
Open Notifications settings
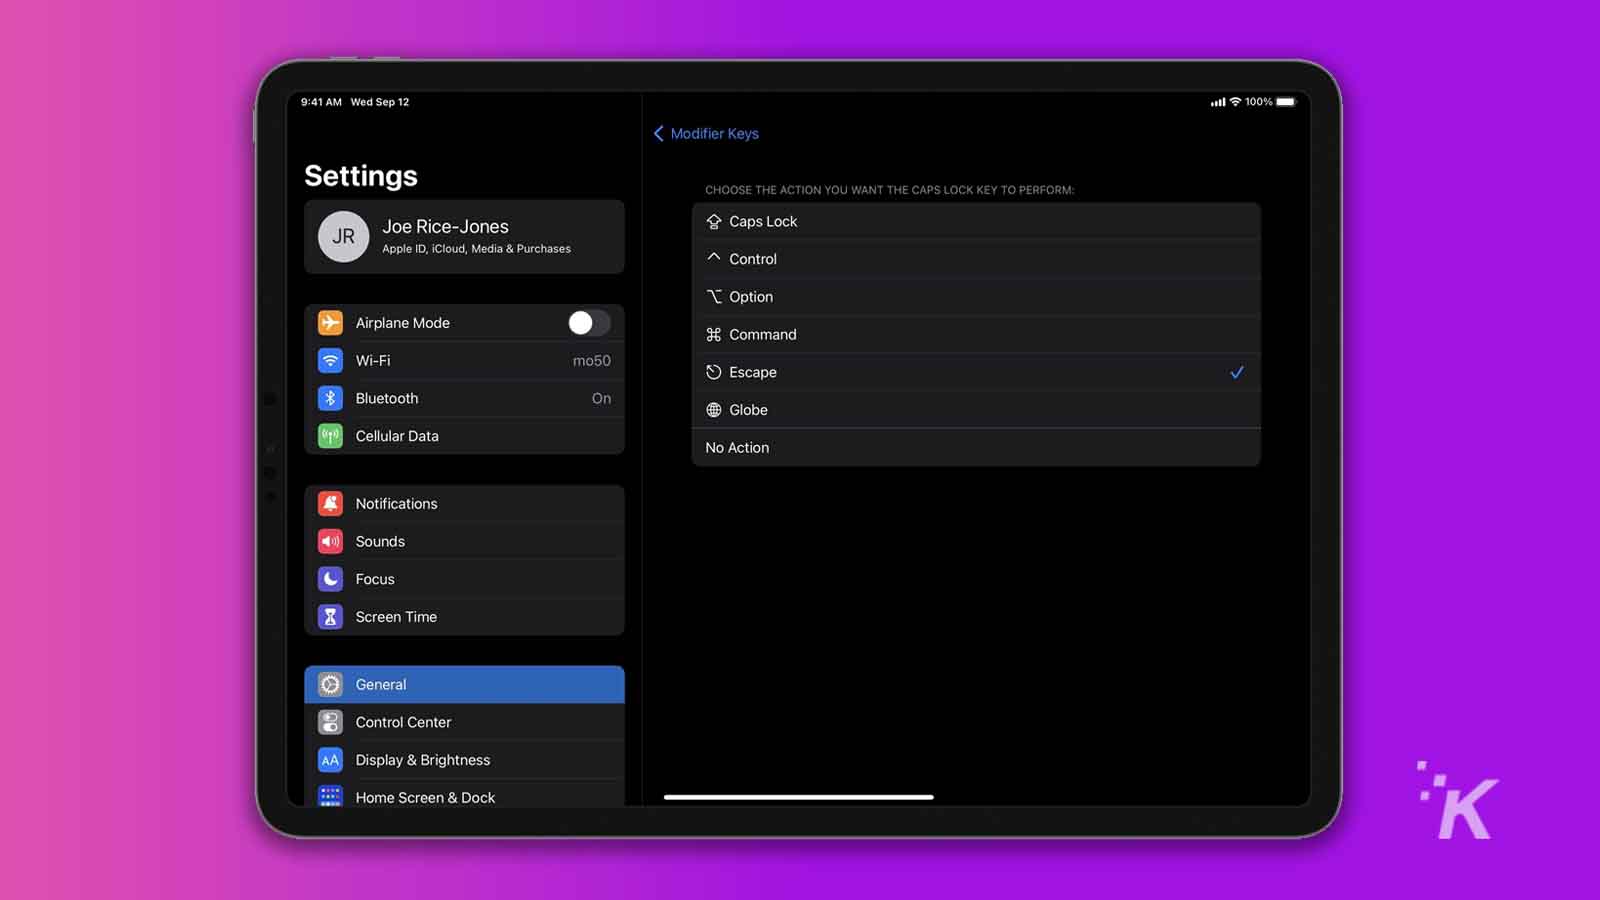pos(464,503)
